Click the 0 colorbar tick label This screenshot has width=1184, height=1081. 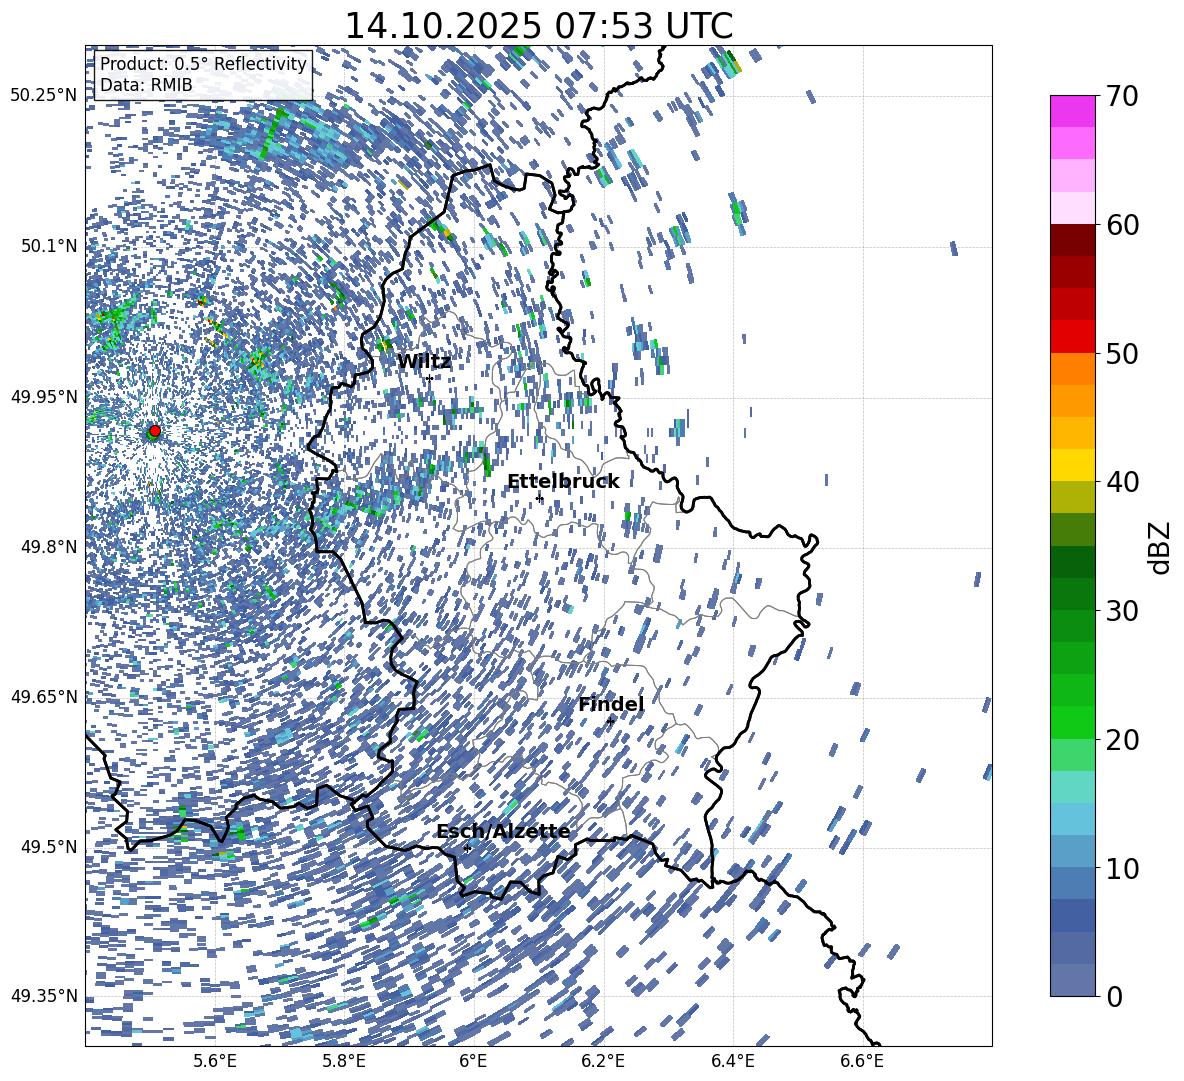click(x=1115, y=996)
